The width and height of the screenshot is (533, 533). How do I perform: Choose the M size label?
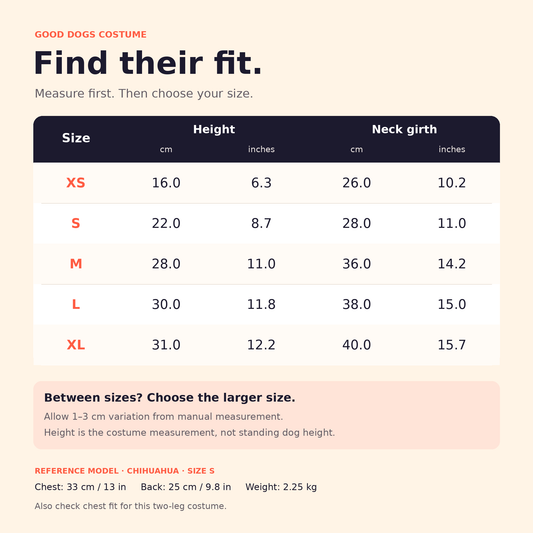pos(76,264)
